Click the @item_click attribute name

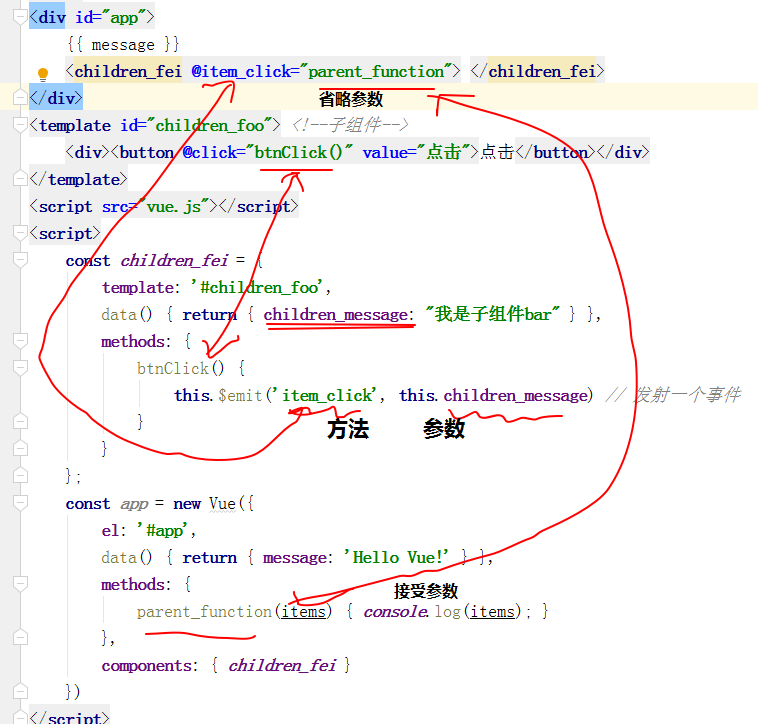(241, 72)
